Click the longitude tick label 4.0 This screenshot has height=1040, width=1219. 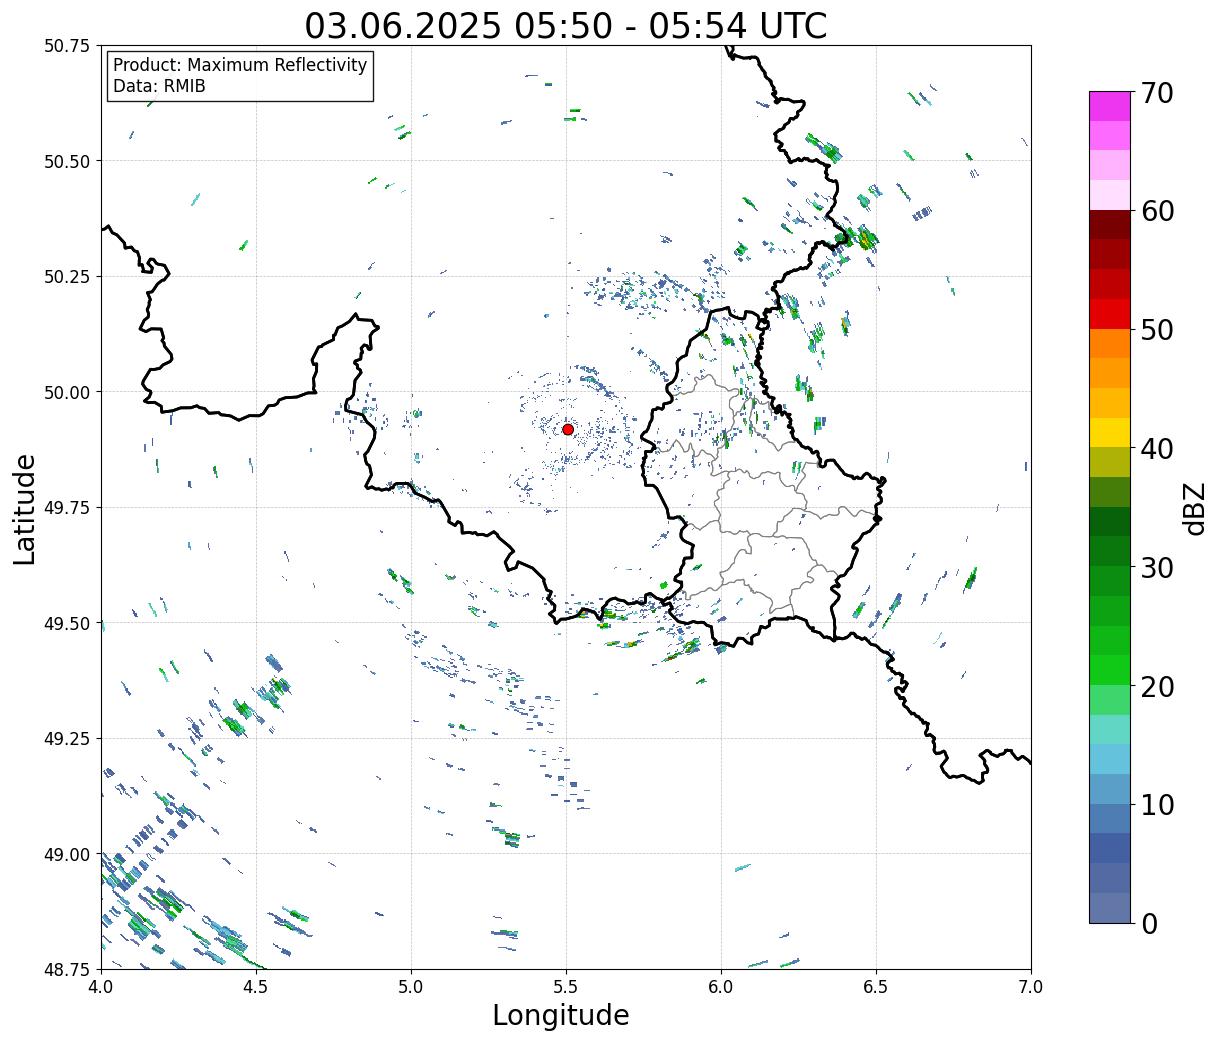(x=101, y=987)
